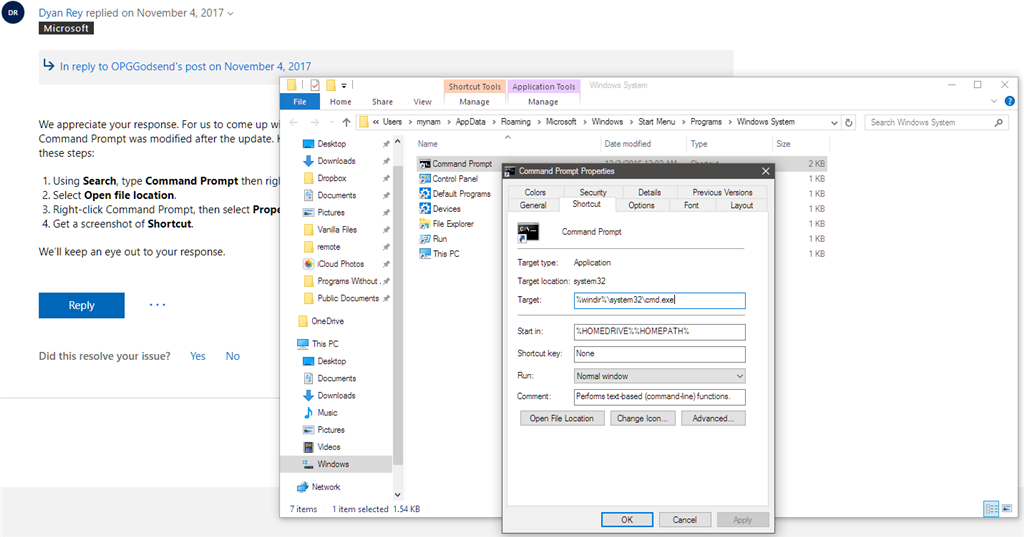Click the search magnifier in Explorer search box
The height and width of the screenshot is (537, 1024).
point(999,122)
